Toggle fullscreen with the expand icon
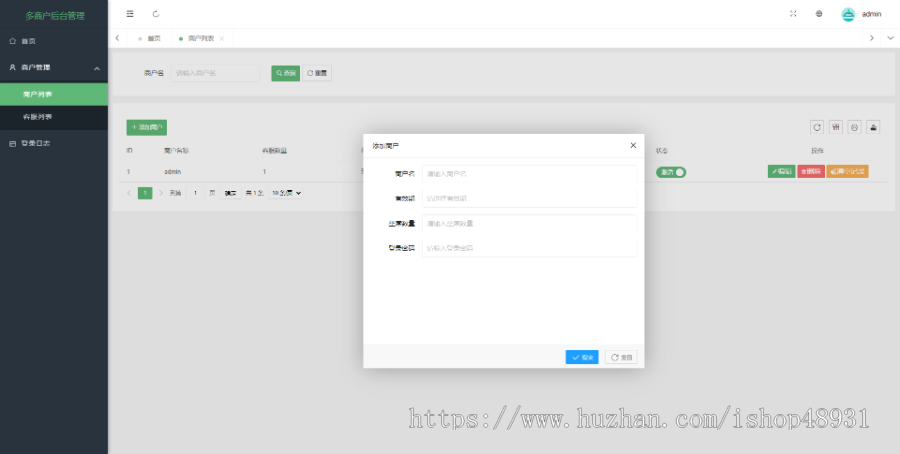This screenshot has width=900, height=454. click(x=793, y=14)
